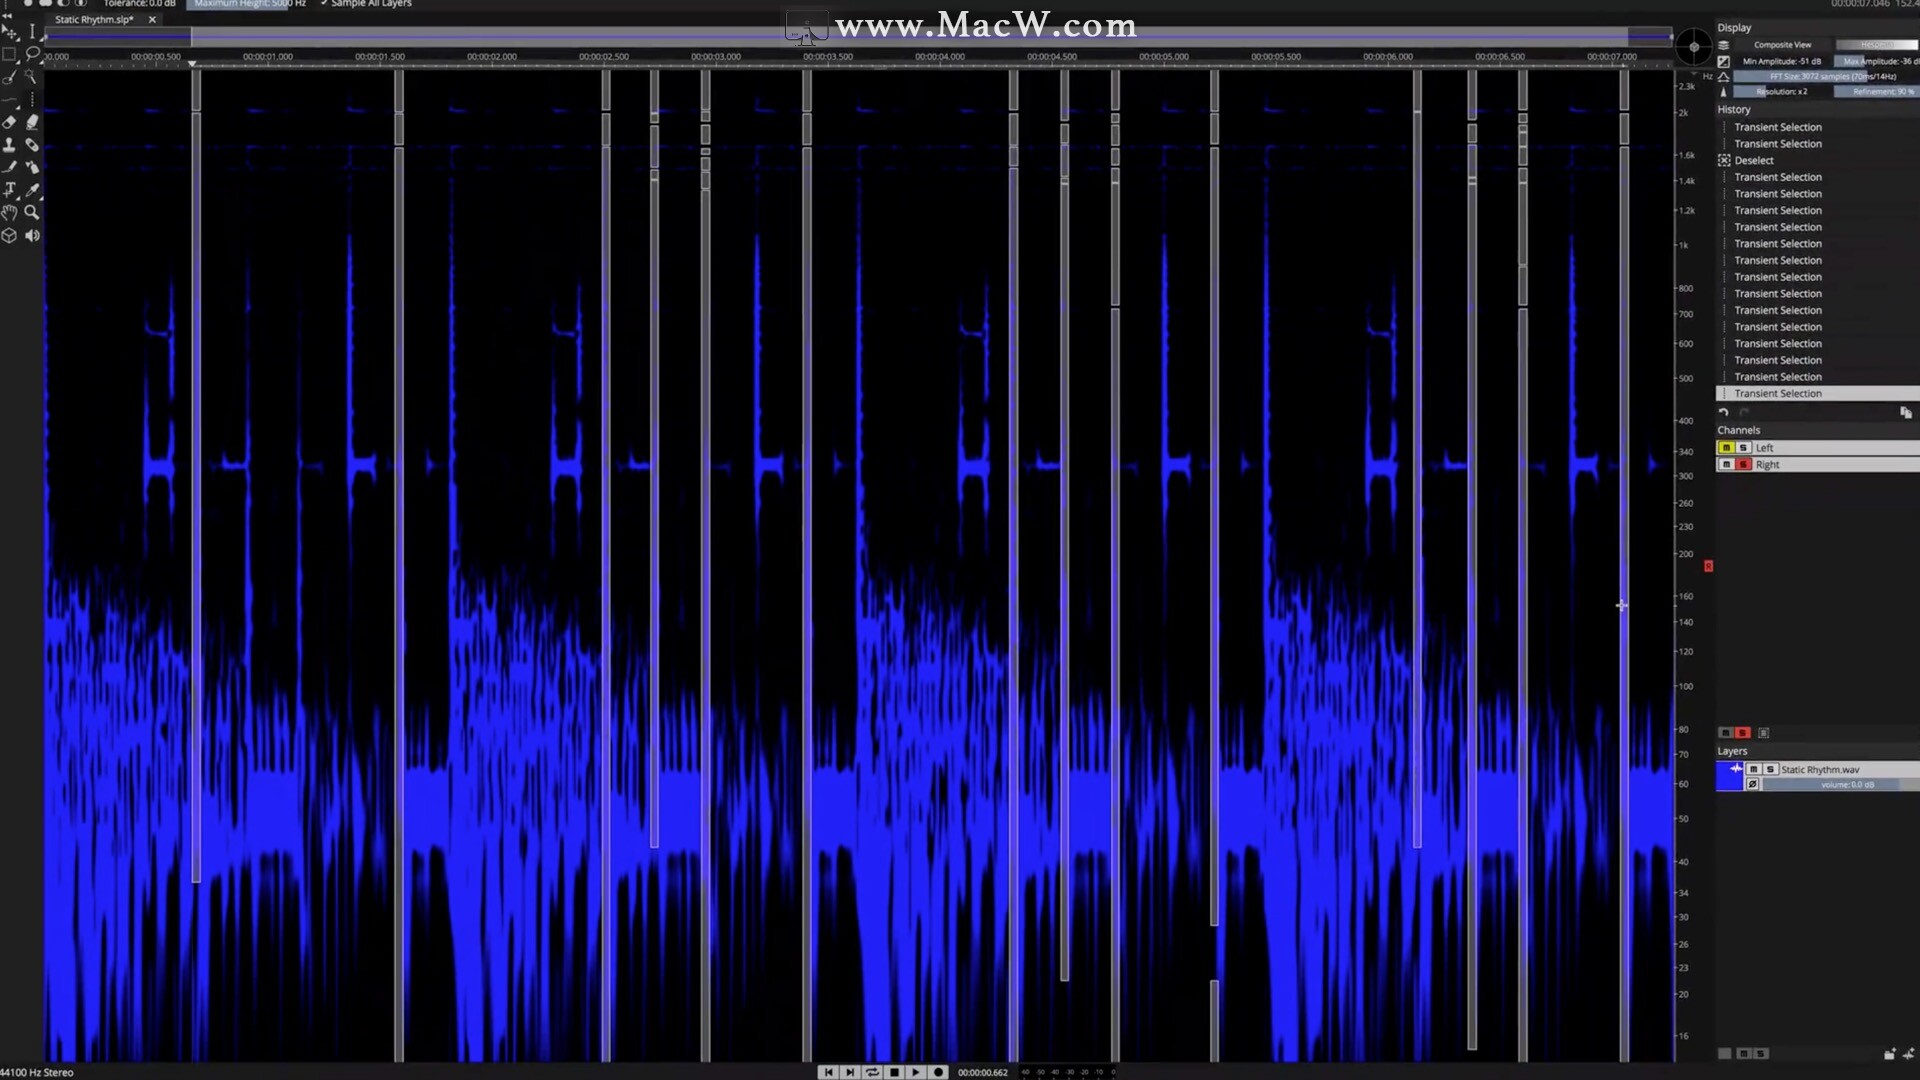Image resolution: width=1920 pixels, height=1080 pixels.
Task: Click the Composite View display icon
Action: point(1724,45)
